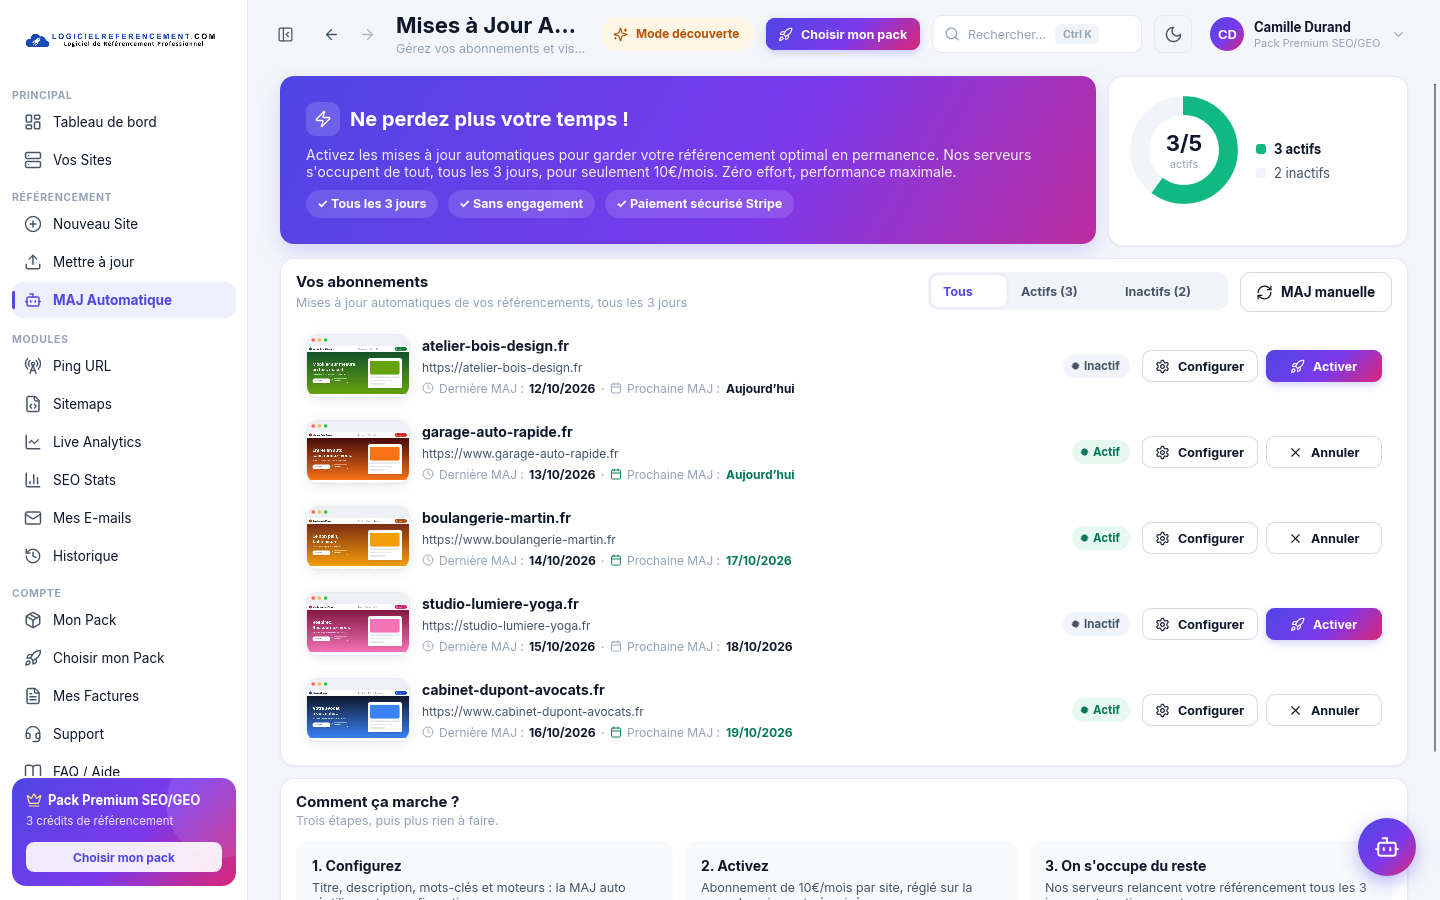Enable Mode découverte
This screenshot has height=900, width=1440.
677,34
